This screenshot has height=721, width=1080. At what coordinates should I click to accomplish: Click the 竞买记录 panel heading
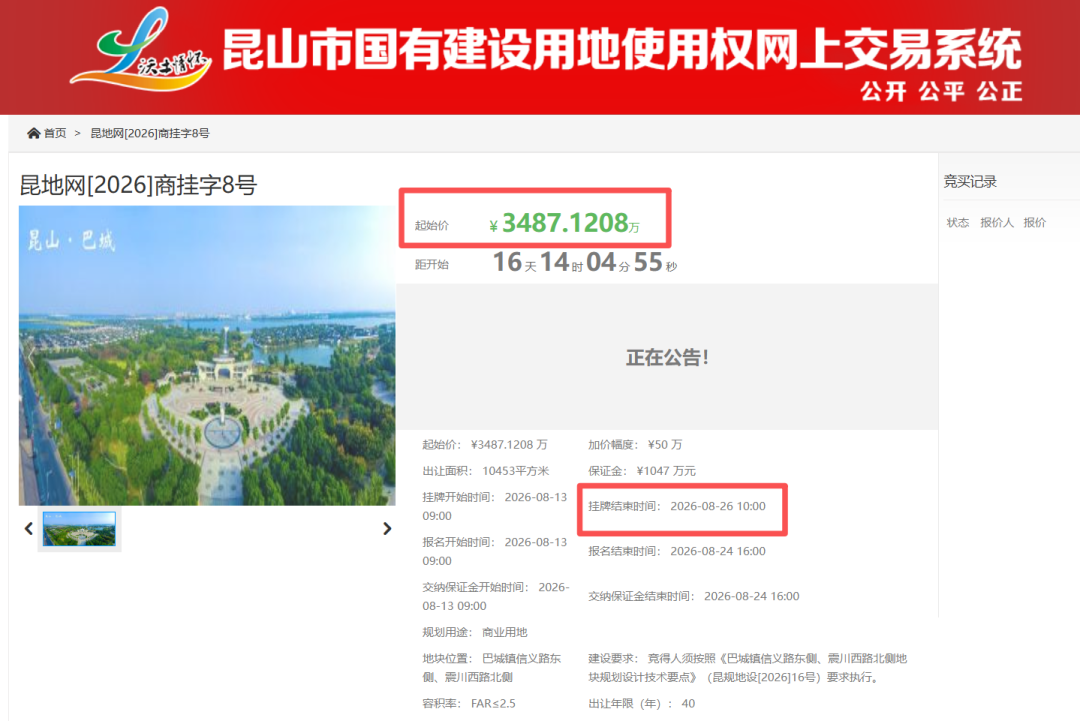(x=970, y=182)
